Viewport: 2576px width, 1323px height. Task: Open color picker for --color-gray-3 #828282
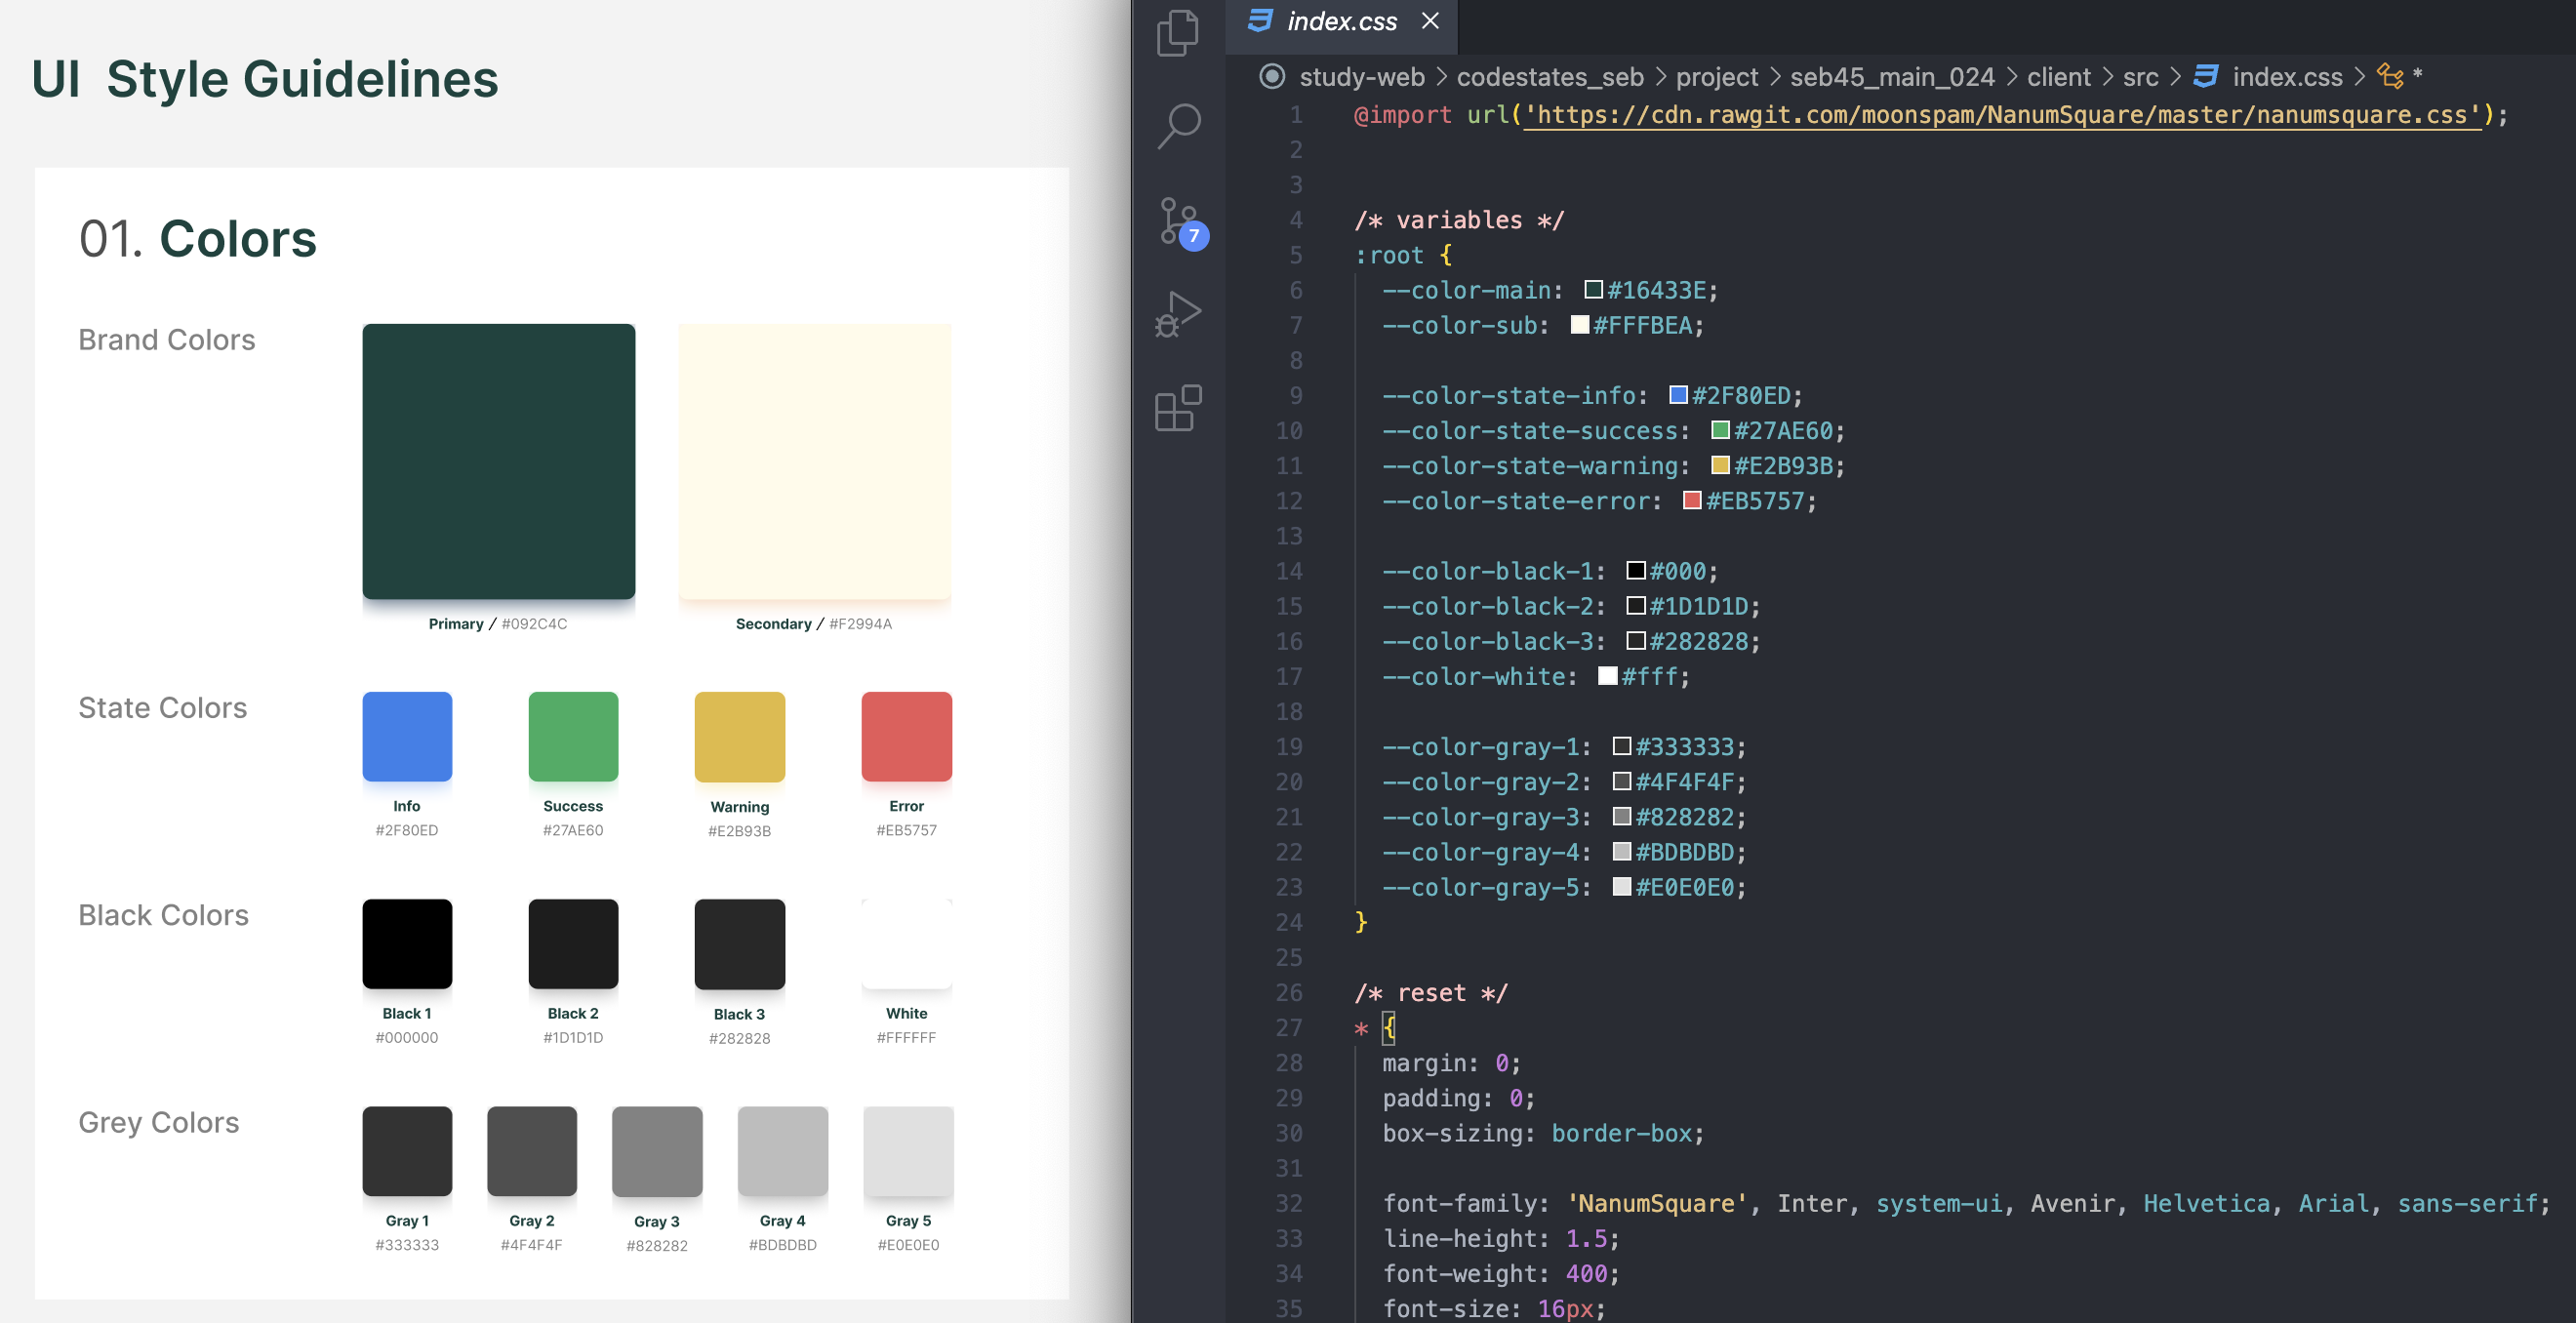[x=1621, y=816]
